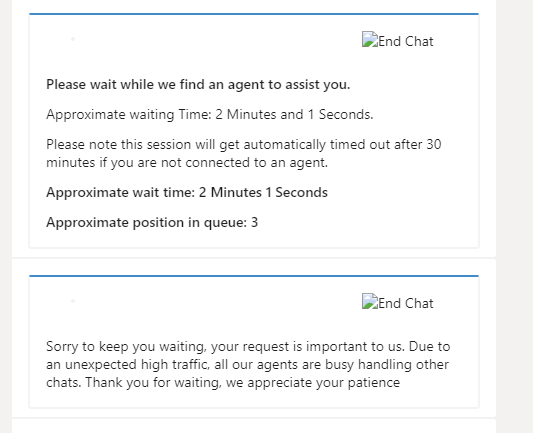Click the 'Approximate position in queue: 3' line

(152, 223)
